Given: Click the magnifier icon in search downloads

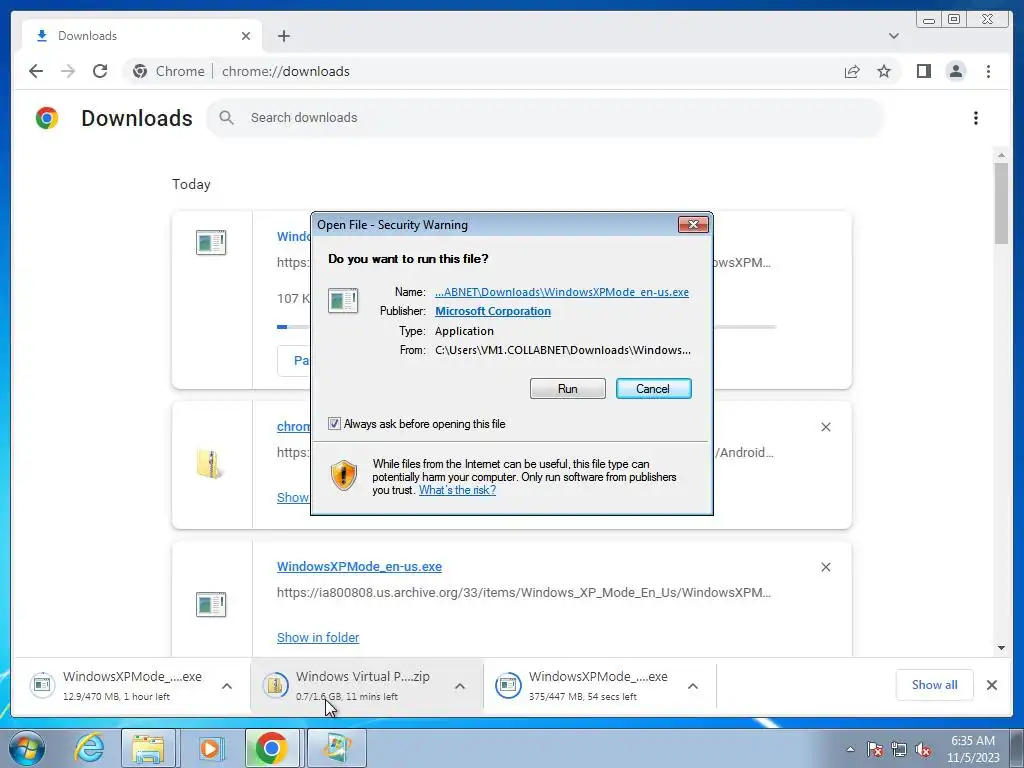Looking at the screenshot, I should (226, 118).
